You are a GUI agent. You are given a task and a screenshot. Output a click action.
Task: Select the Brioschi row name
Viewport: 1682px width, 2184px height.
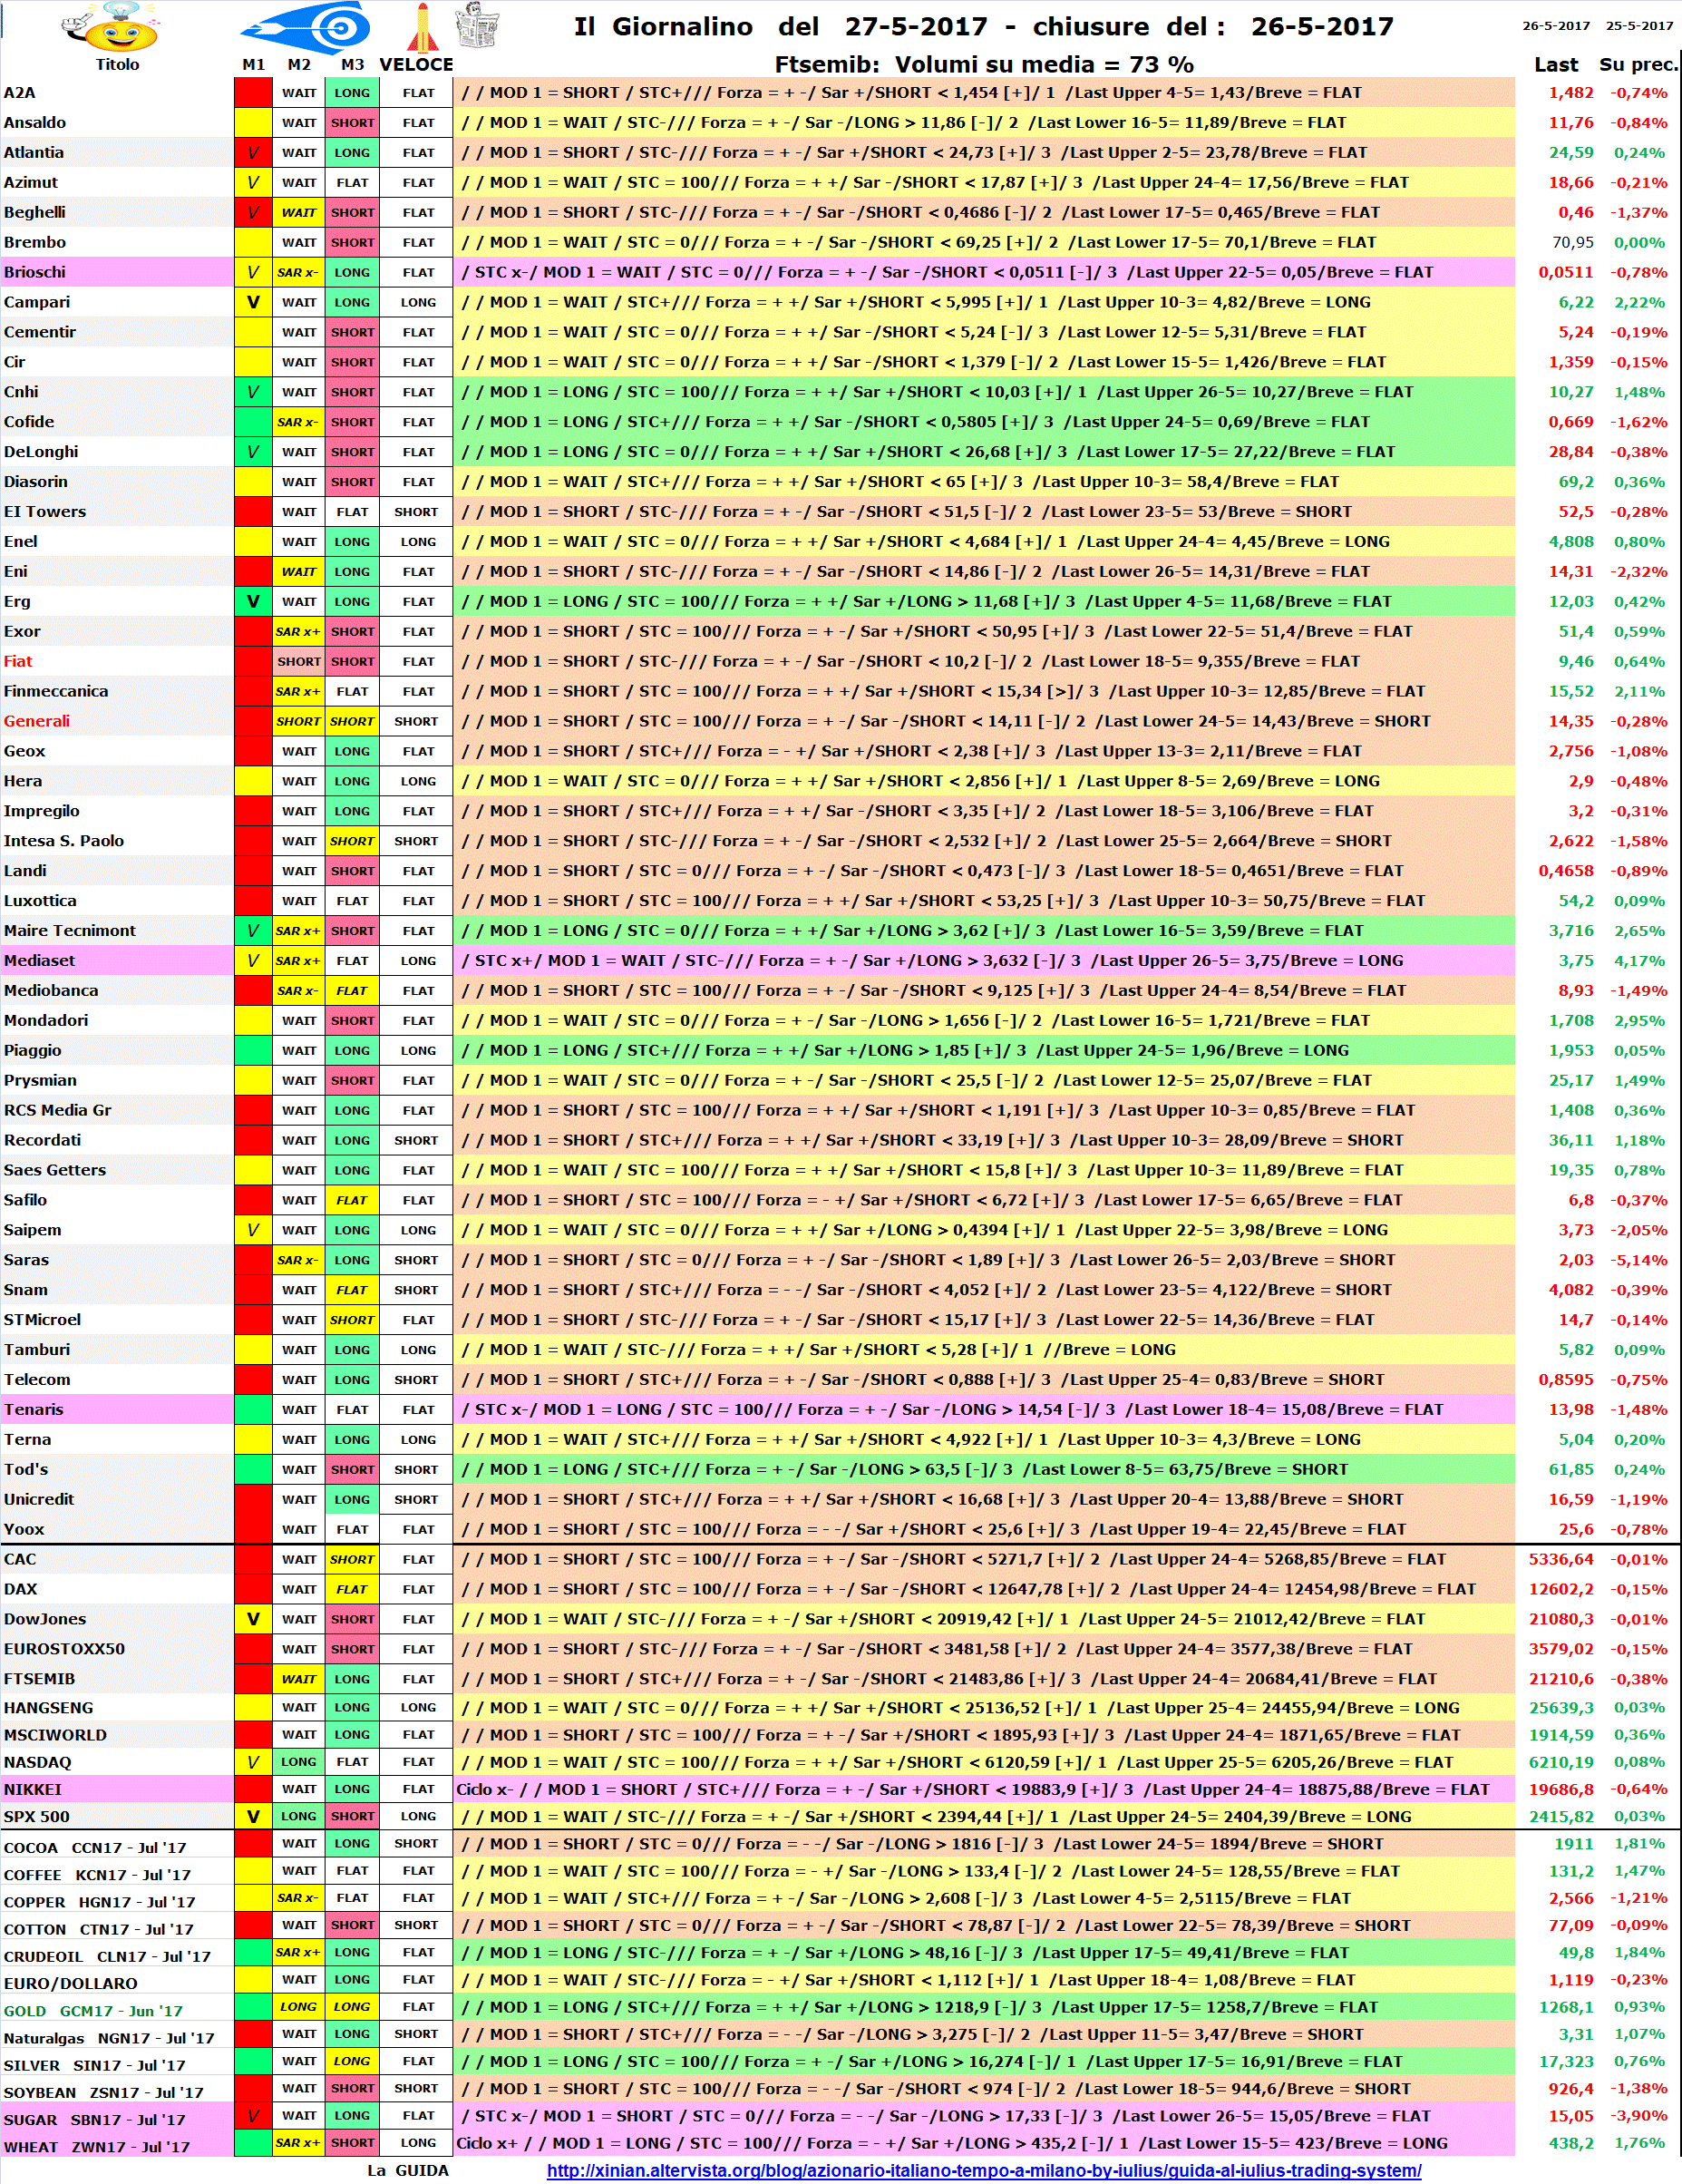click(x=117, y=272)
